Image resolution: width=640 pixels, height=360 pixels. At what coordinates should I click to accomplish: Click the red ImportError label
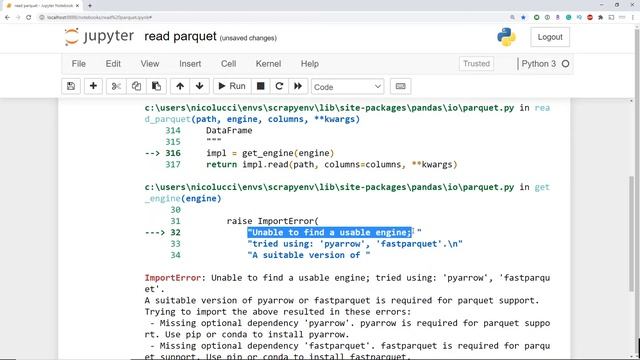click(x=173, y=278)
